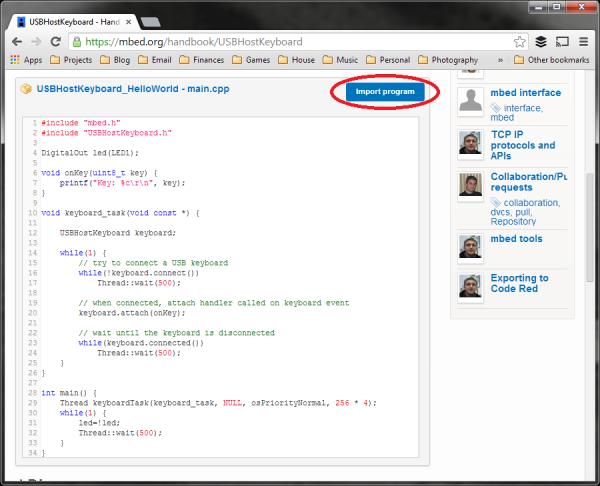
Task: Open the Personal bookmarks folder
Action: 388,60
